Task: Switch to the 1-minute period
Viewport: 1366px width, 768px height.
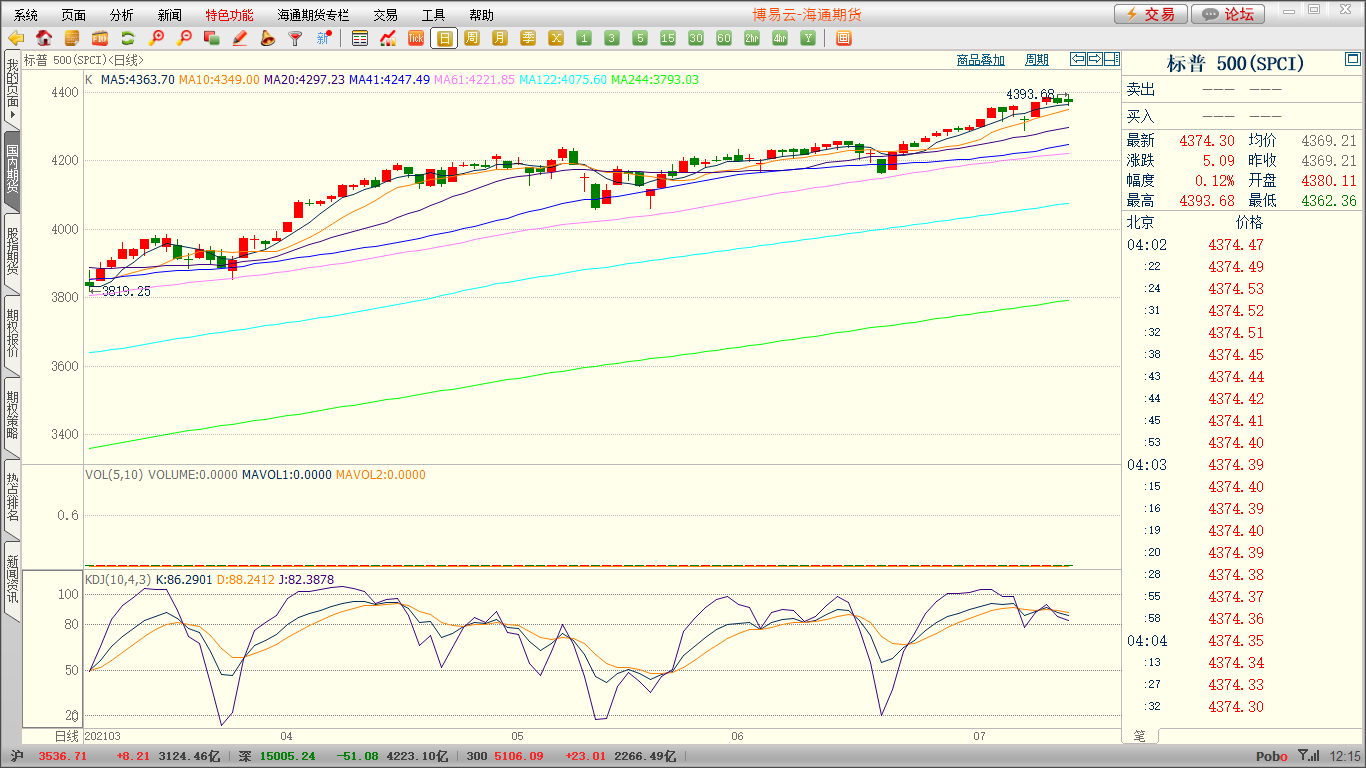Action: point(584,38)
